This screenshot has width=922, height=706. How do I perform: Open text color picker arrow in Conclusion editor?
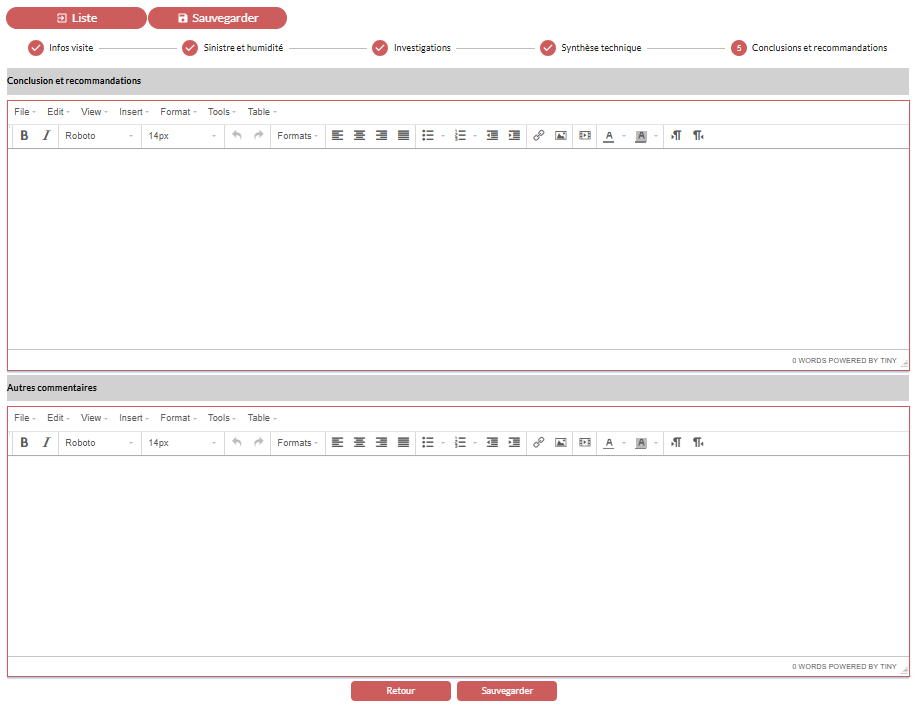(624, 136)
